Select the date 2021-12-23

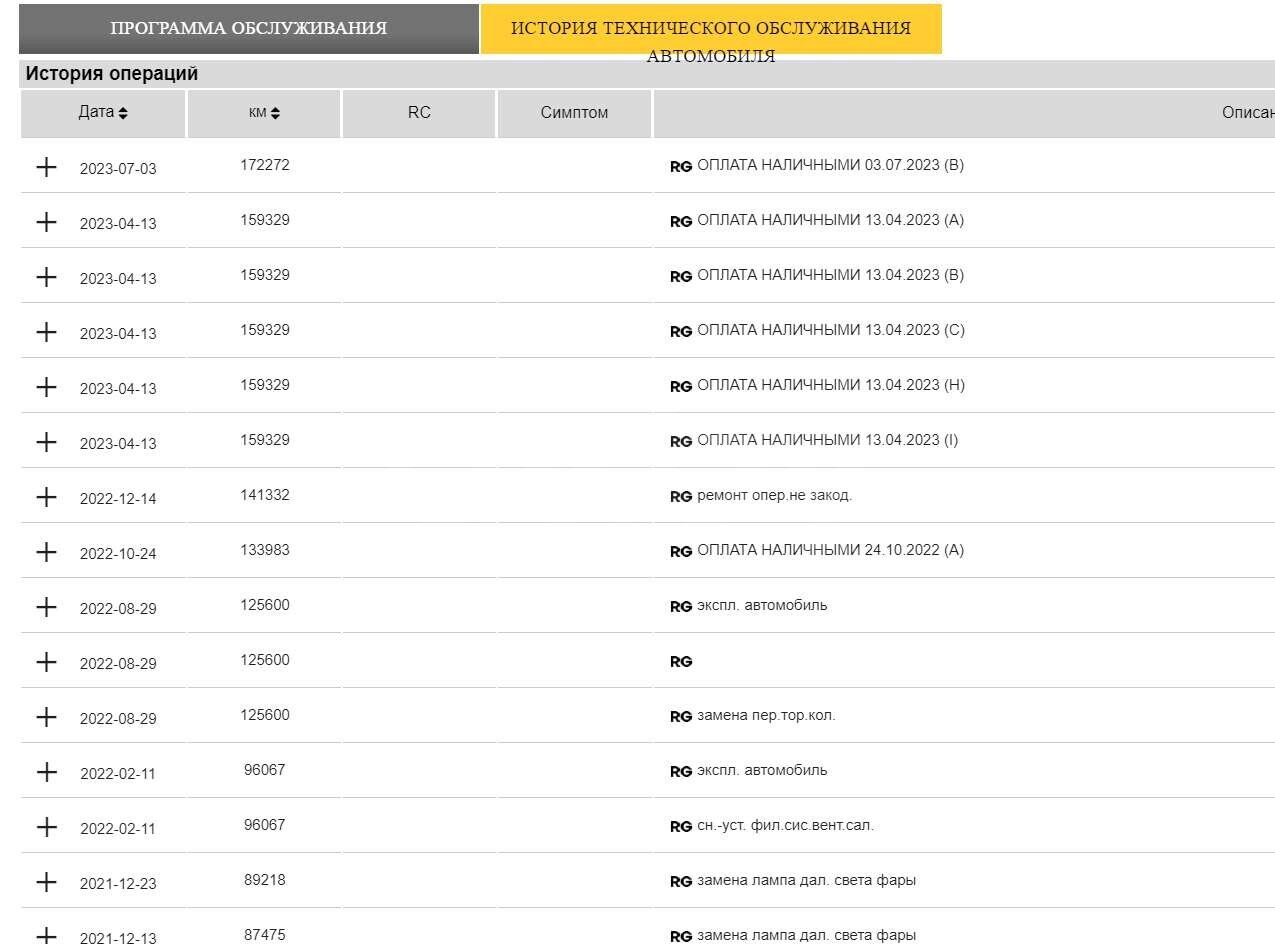[118, 884]
